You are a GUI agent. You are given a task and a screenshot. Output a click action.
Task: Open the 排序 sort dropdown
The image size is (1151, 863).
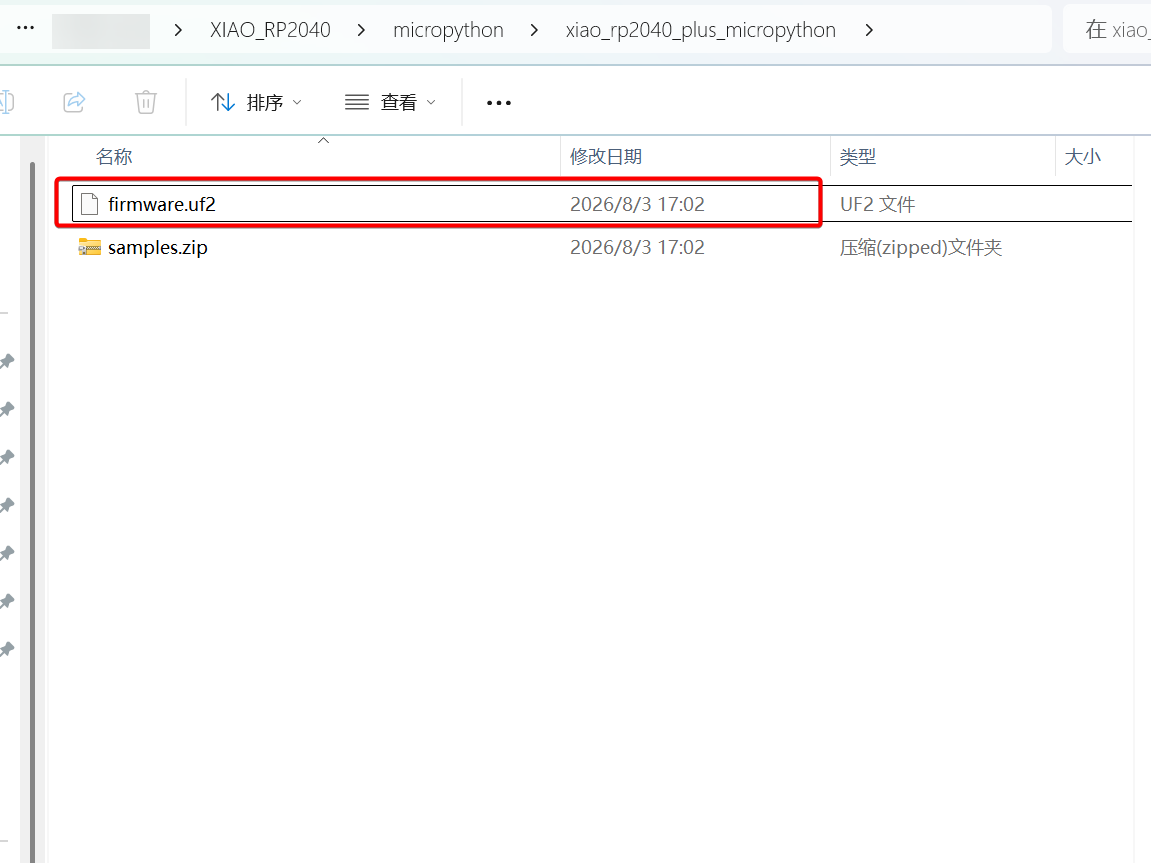(x=256, y=102)
